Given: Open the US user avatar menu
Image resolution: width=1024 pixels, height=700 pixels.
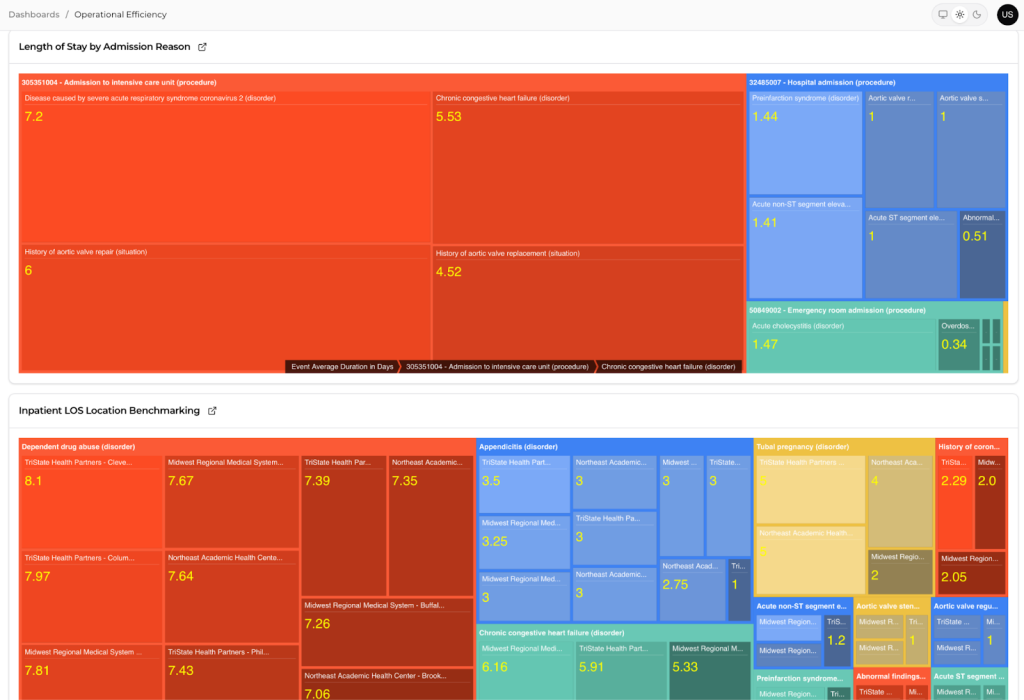Looking at the screenshot, I should coord(1006,15).
